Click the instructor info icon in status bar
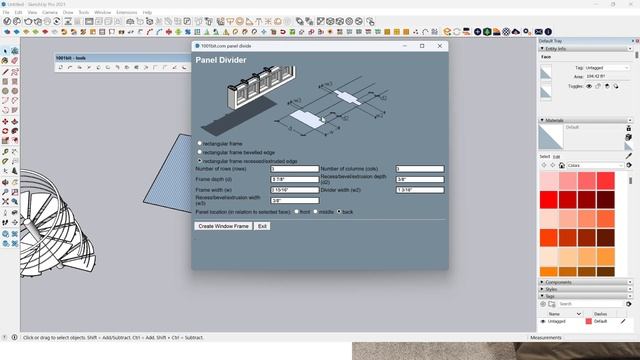The height and width of the screenshot is (360, 640). (x=14, y=338)
